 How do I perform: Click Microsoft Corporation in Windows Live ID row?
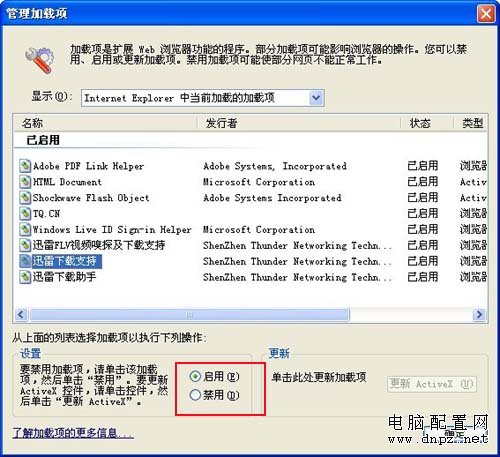coord(259,229)
